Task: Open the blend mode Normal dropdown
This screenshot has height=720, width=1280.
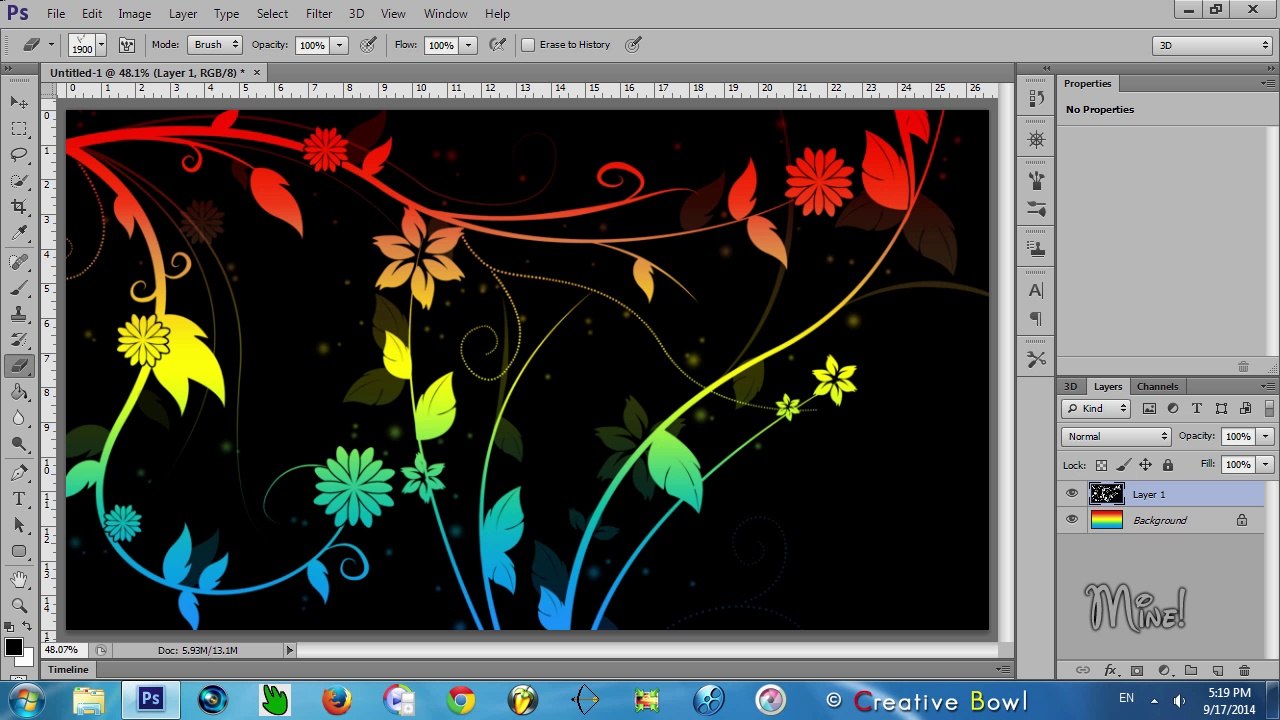Action: tap(1116, 436)
